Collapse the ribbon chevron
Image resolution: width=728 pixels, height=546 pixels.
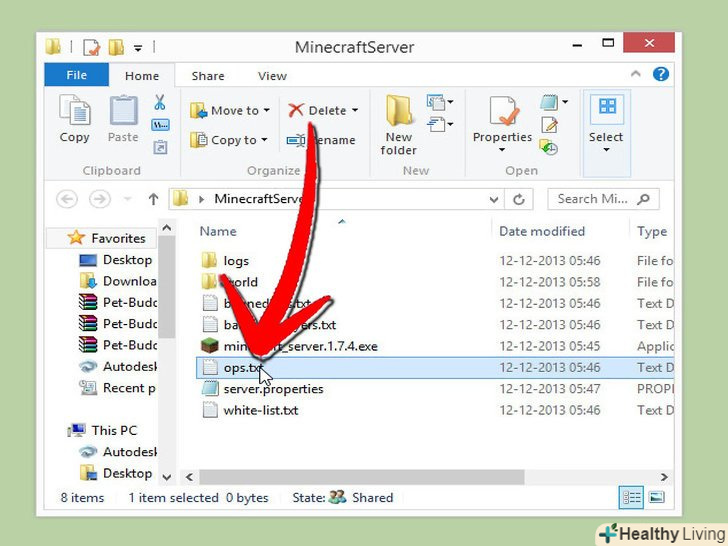pos(636,74)
